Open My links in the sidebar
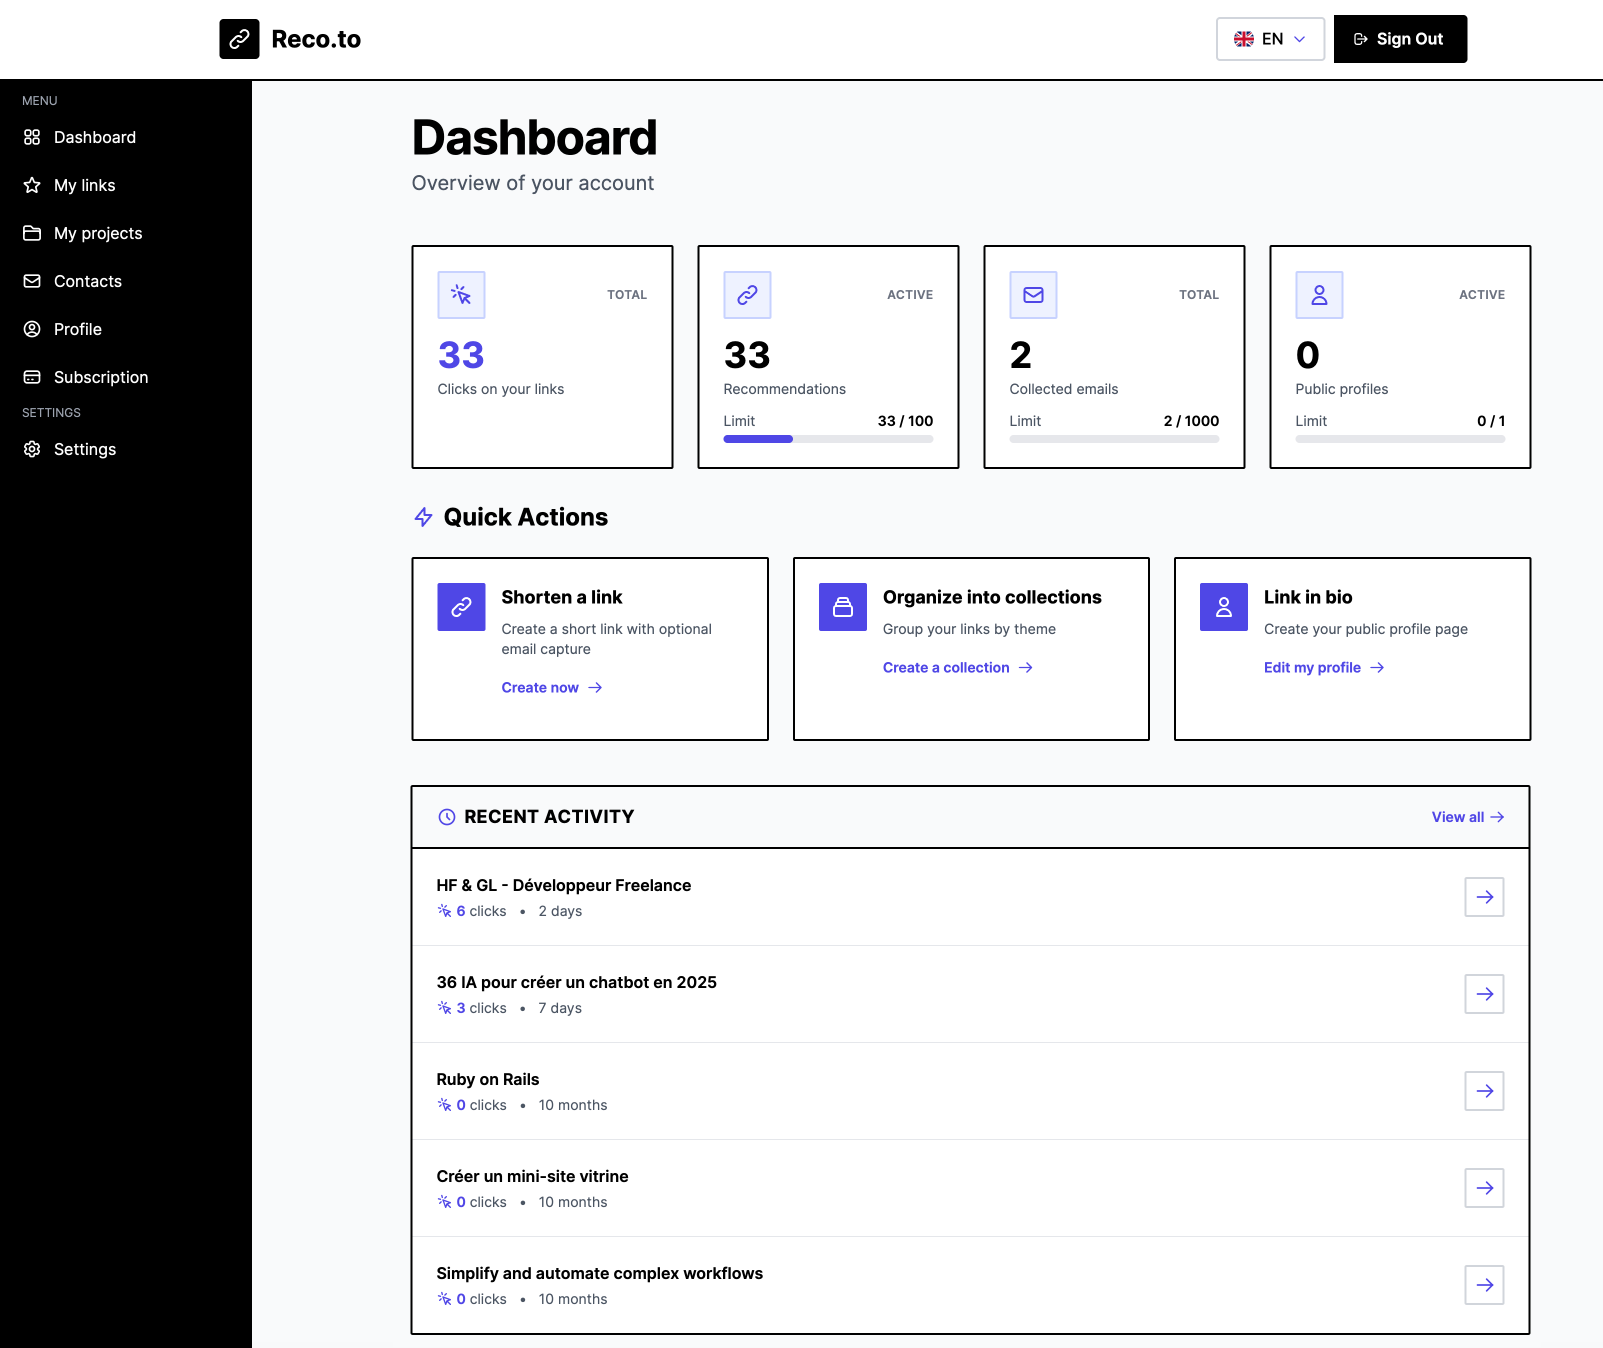1603x1348 pixels. click(x=85, y=185)
